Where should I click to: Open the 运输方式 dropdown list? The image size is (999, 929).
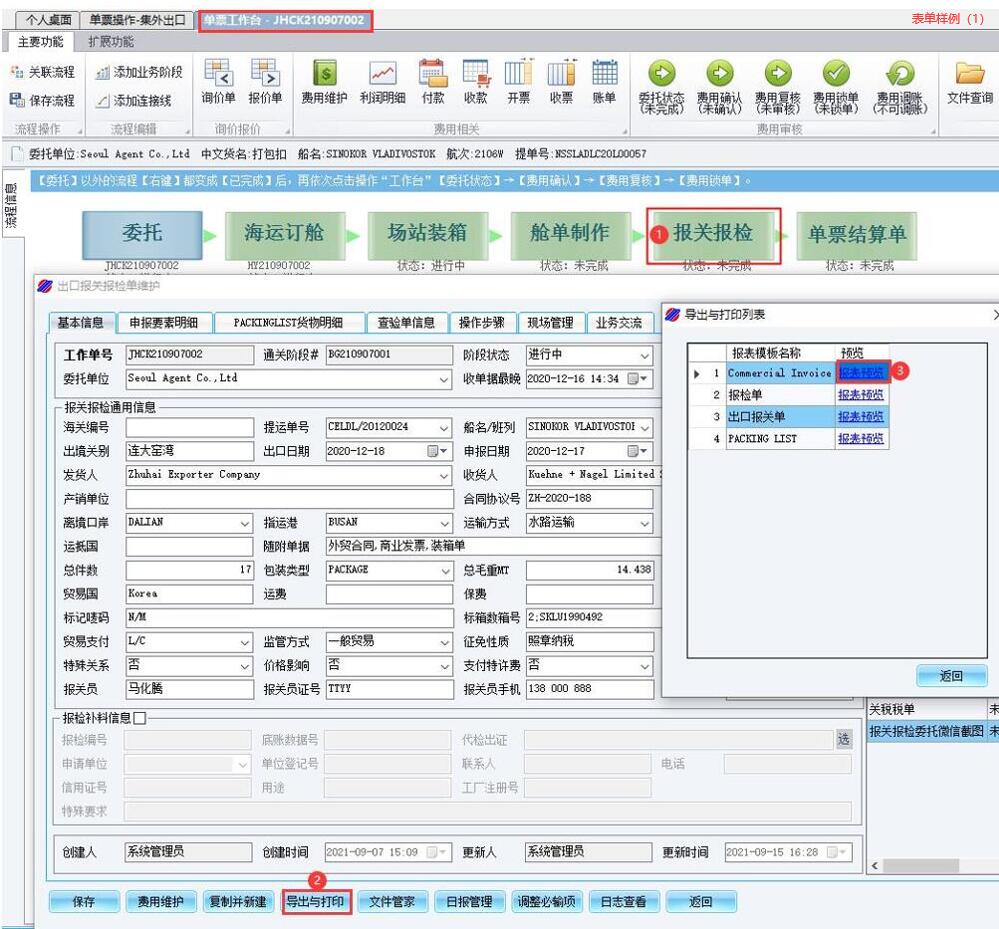(645, 523)
